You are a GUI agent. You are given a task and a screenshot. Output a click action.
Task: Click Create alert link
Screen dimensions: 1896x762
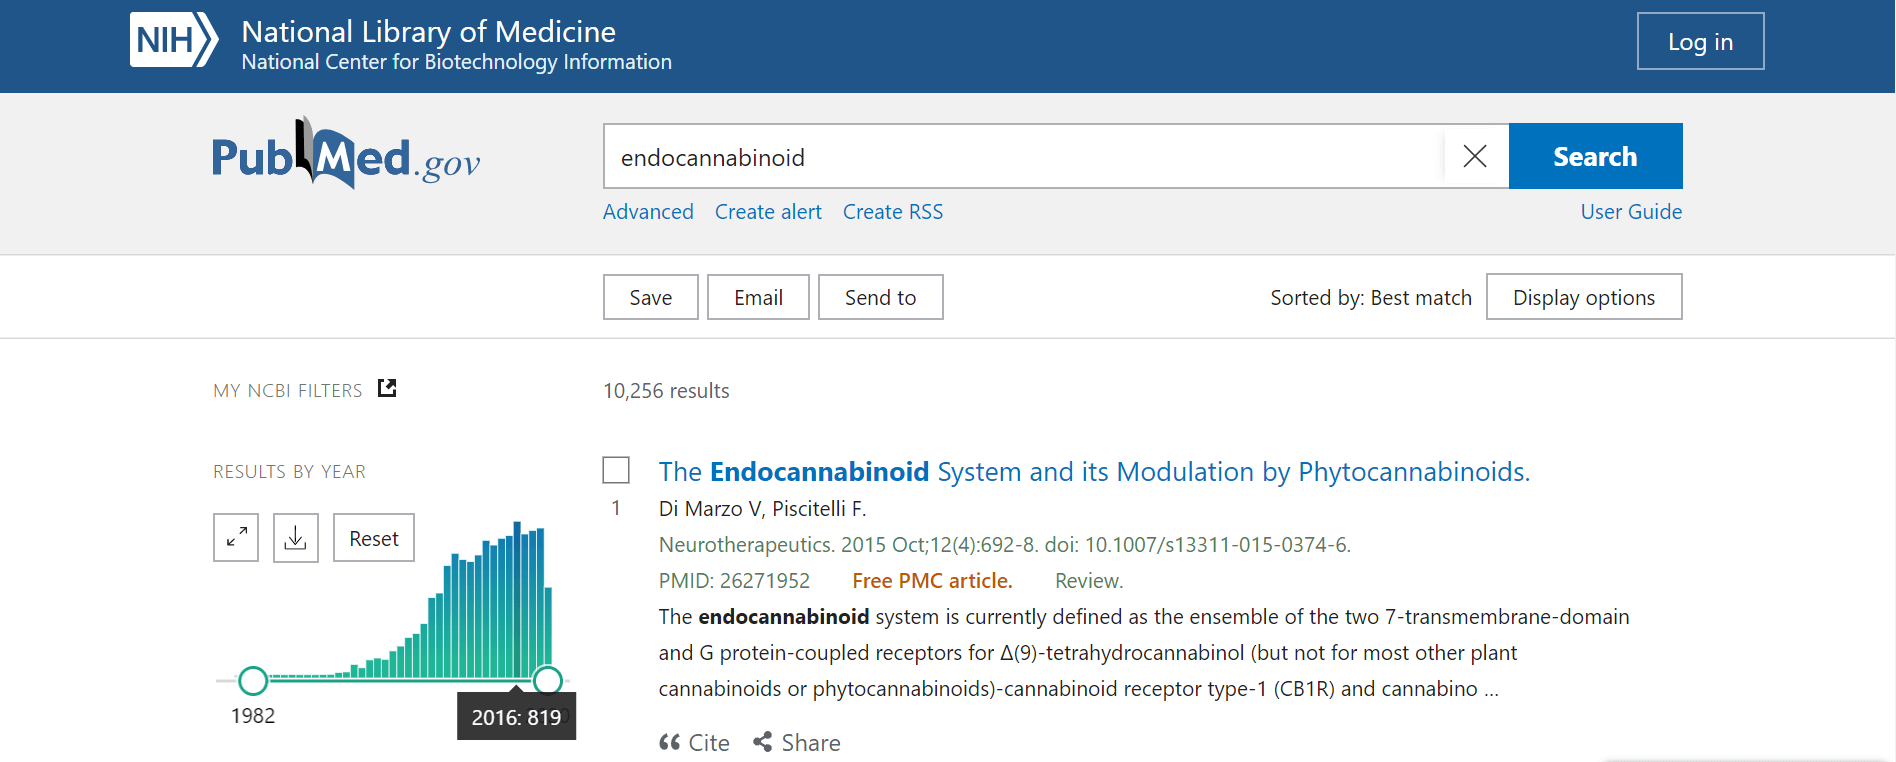pyautogui.click(x=768, y=212)
